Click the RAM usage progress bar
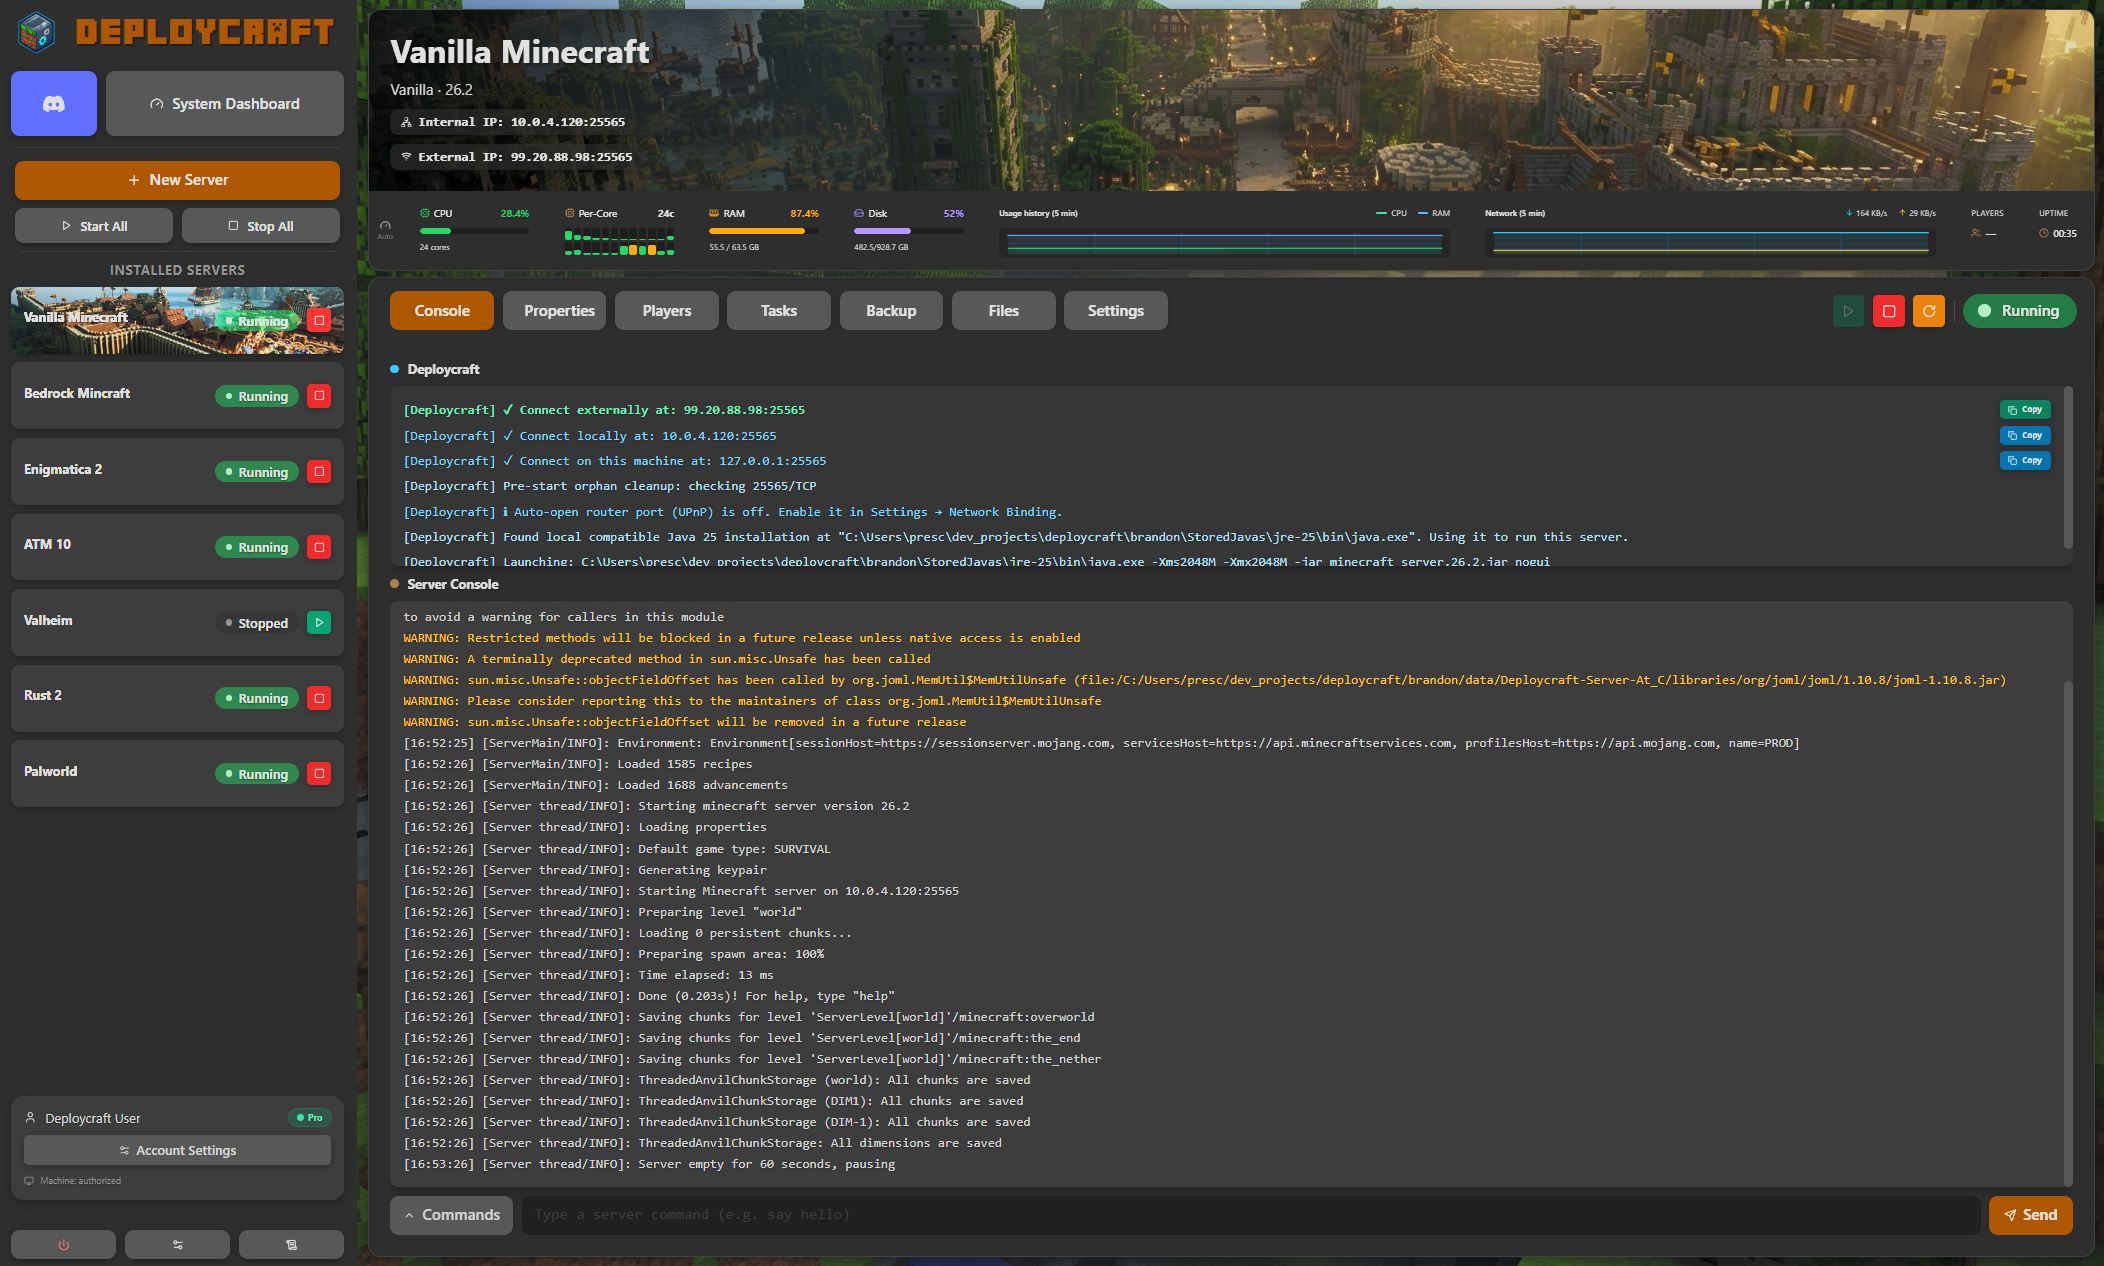Viewport: 2104px width, 1266px height. (x=764, y=231)
